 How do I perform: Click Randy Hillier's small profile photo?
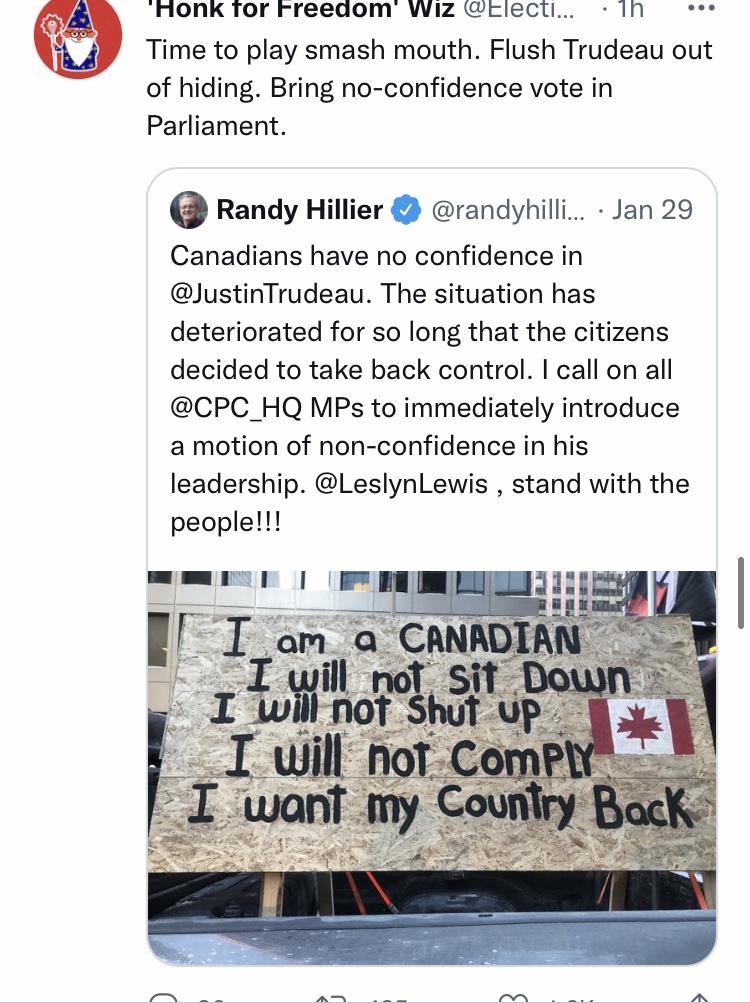(189, 210)
